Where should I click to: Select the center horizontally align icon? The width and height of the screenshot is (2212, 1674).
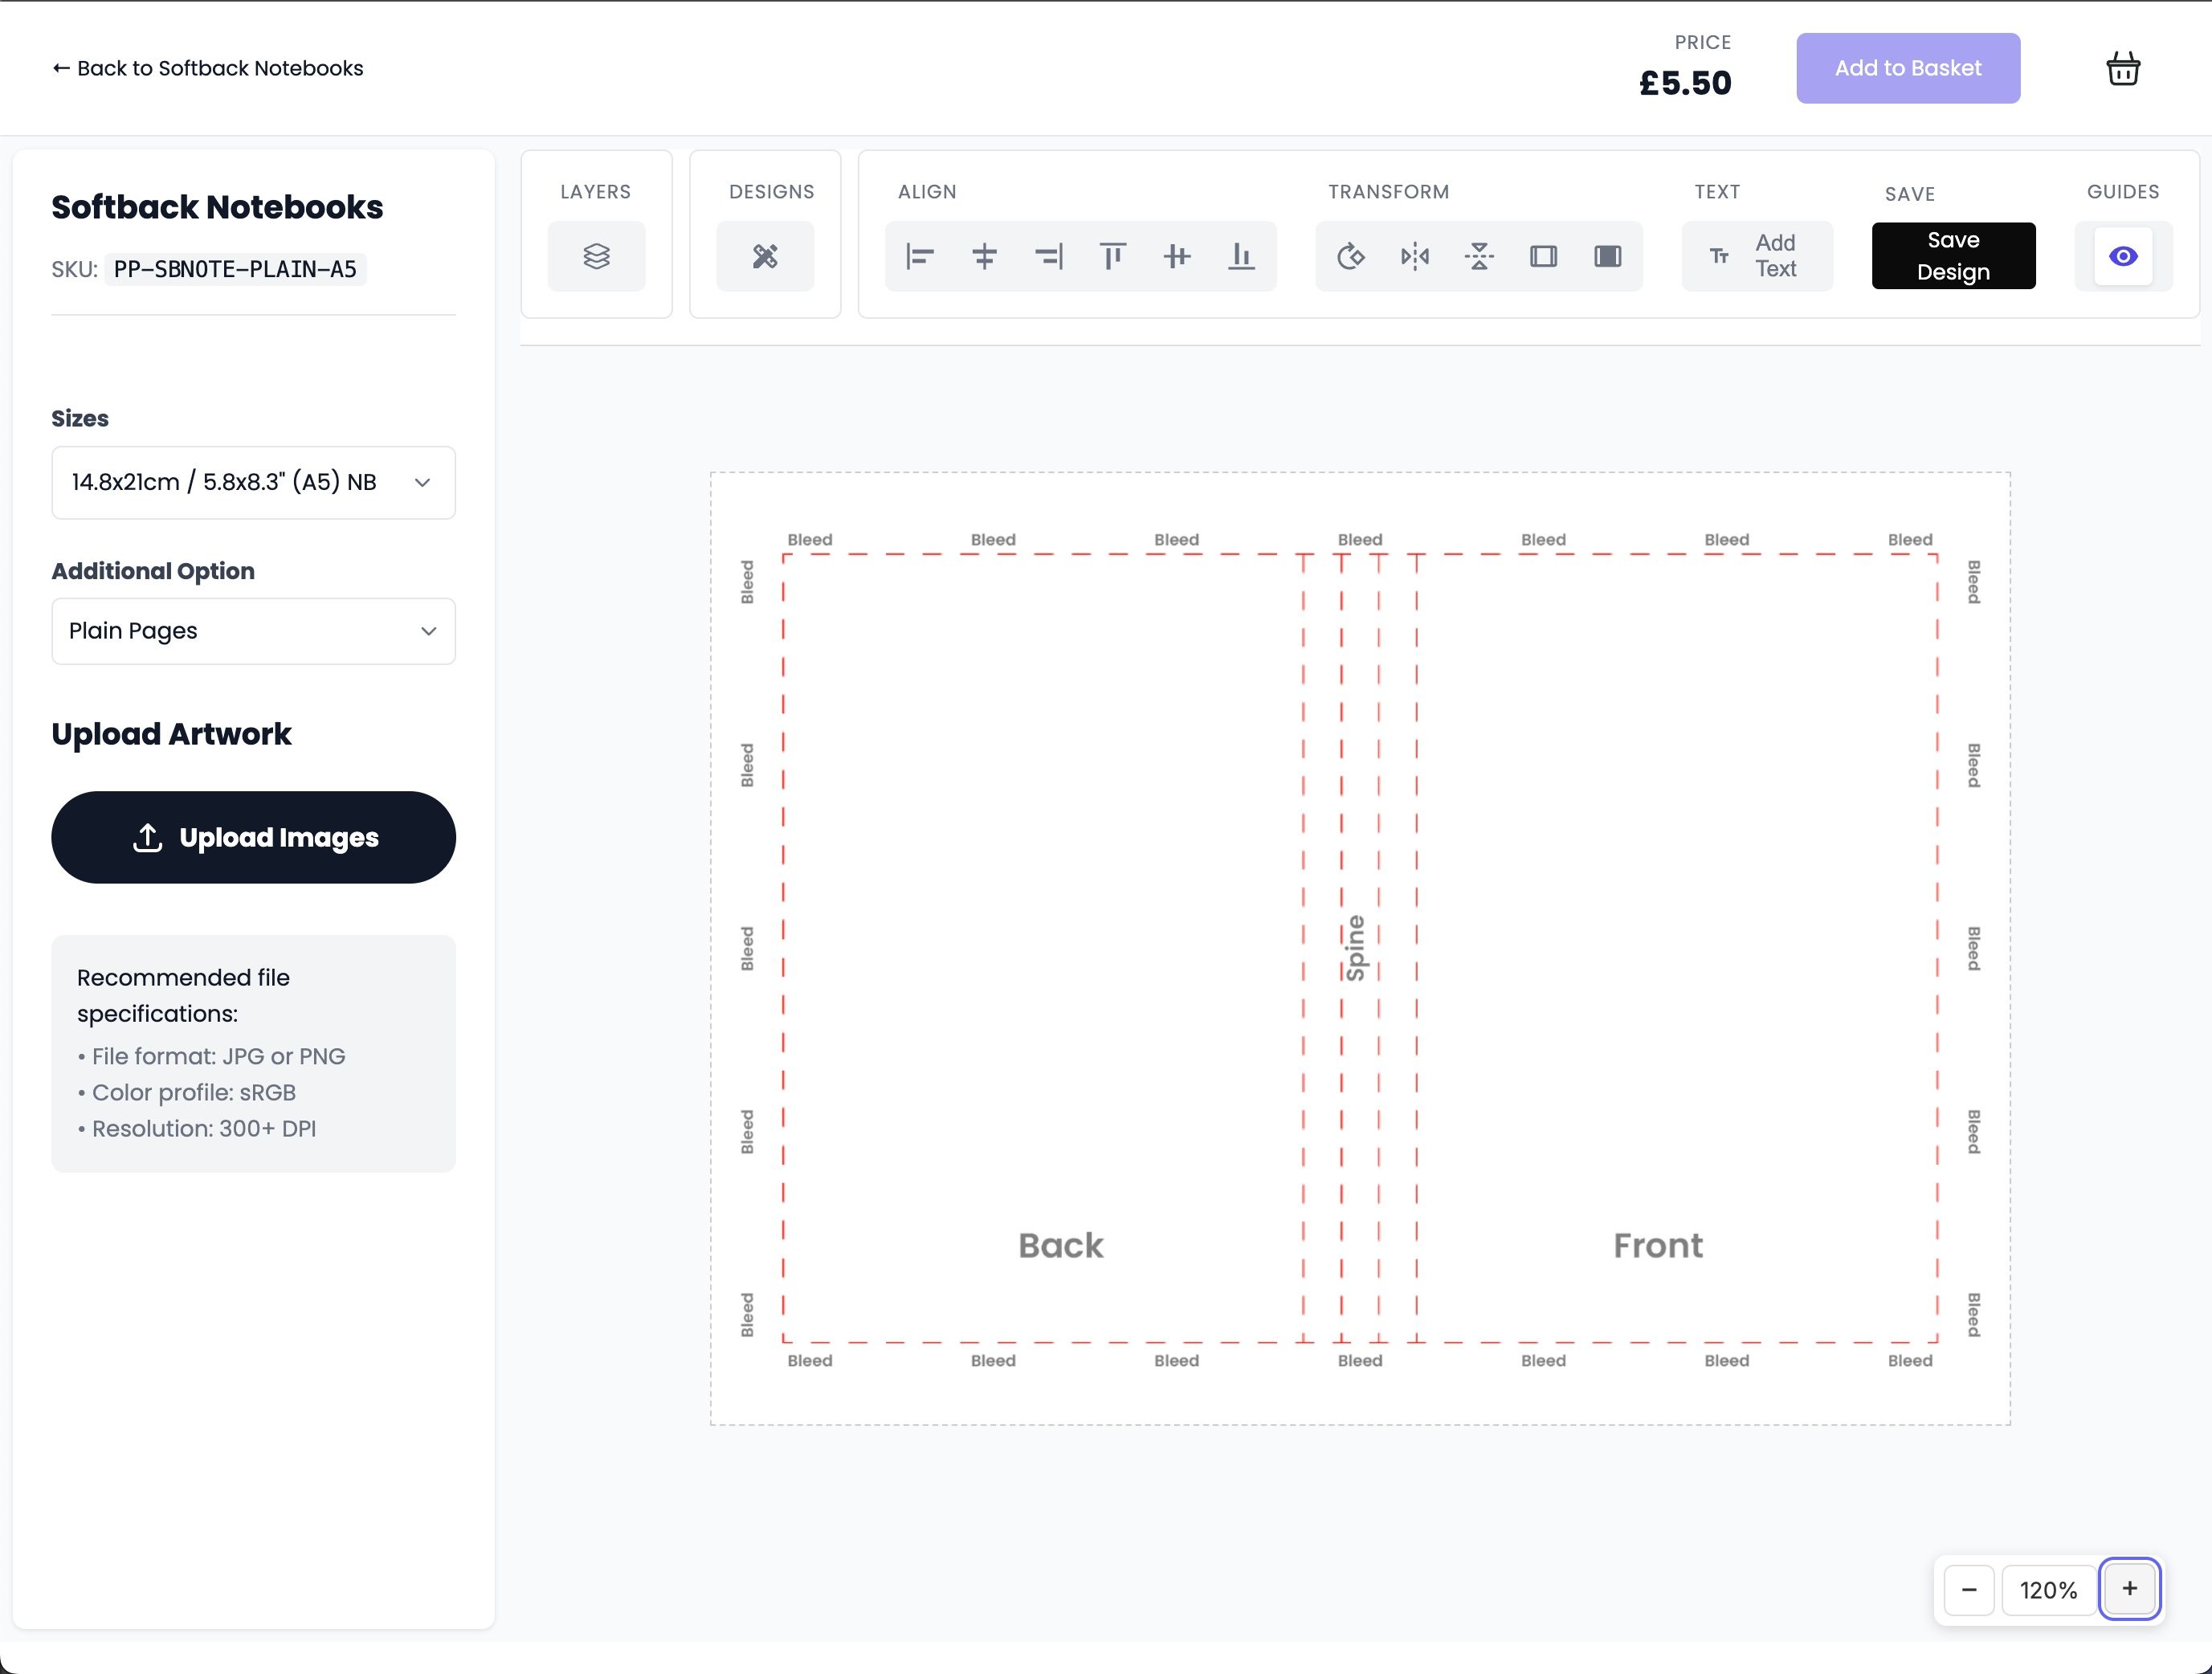pos(985,256)
